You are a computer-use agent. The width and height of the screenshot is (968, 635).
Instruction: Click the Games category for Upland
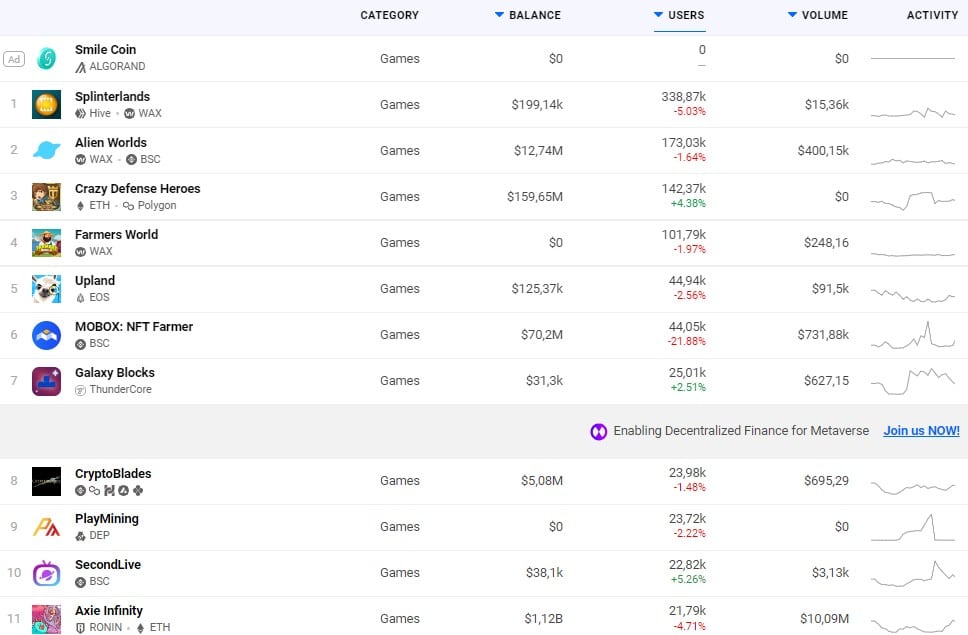coord(400,289)
